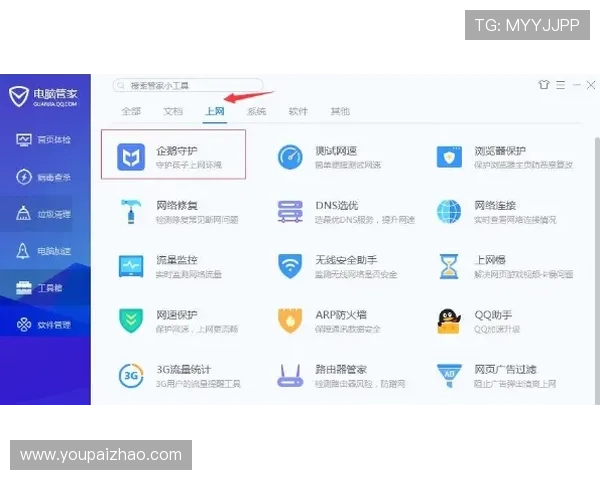Launch the QQ助手 penguin icon

[x=449, y=321]
